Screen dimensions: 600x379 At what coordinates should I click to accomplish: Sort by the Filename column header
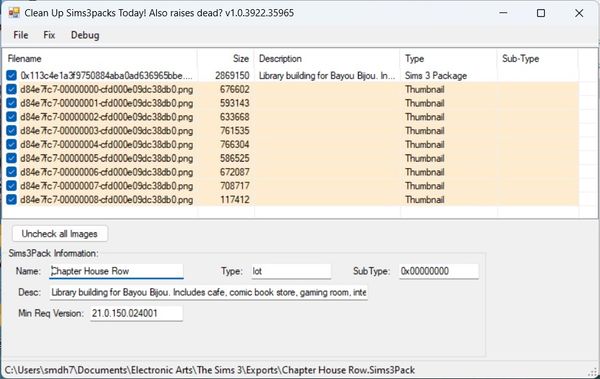click(100, 59)
